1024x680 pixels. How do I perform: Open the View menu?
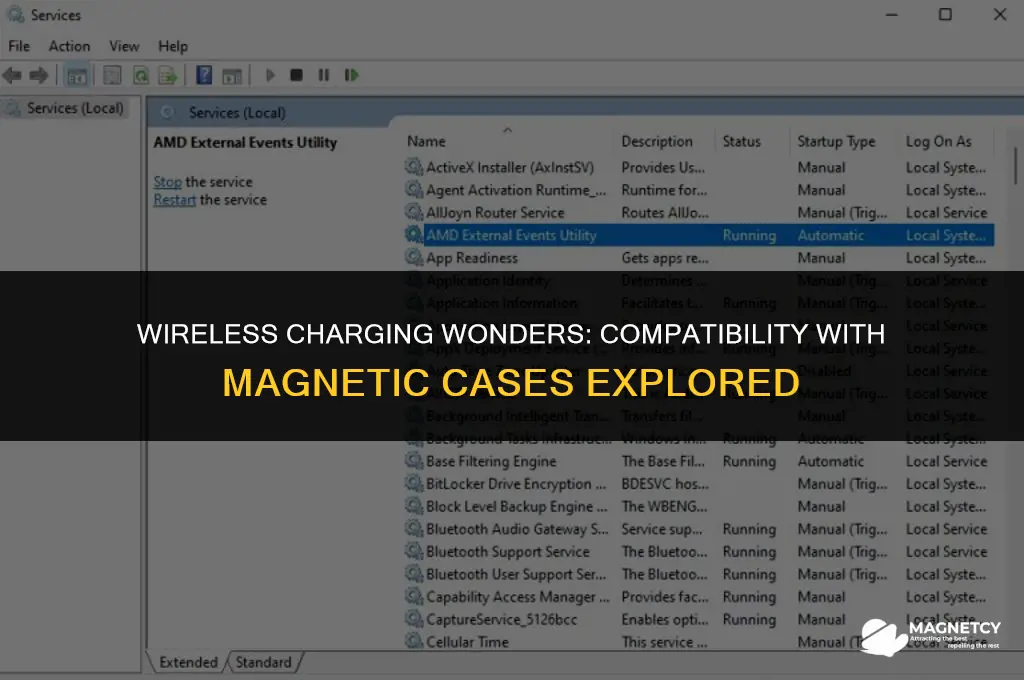[124, 46]
